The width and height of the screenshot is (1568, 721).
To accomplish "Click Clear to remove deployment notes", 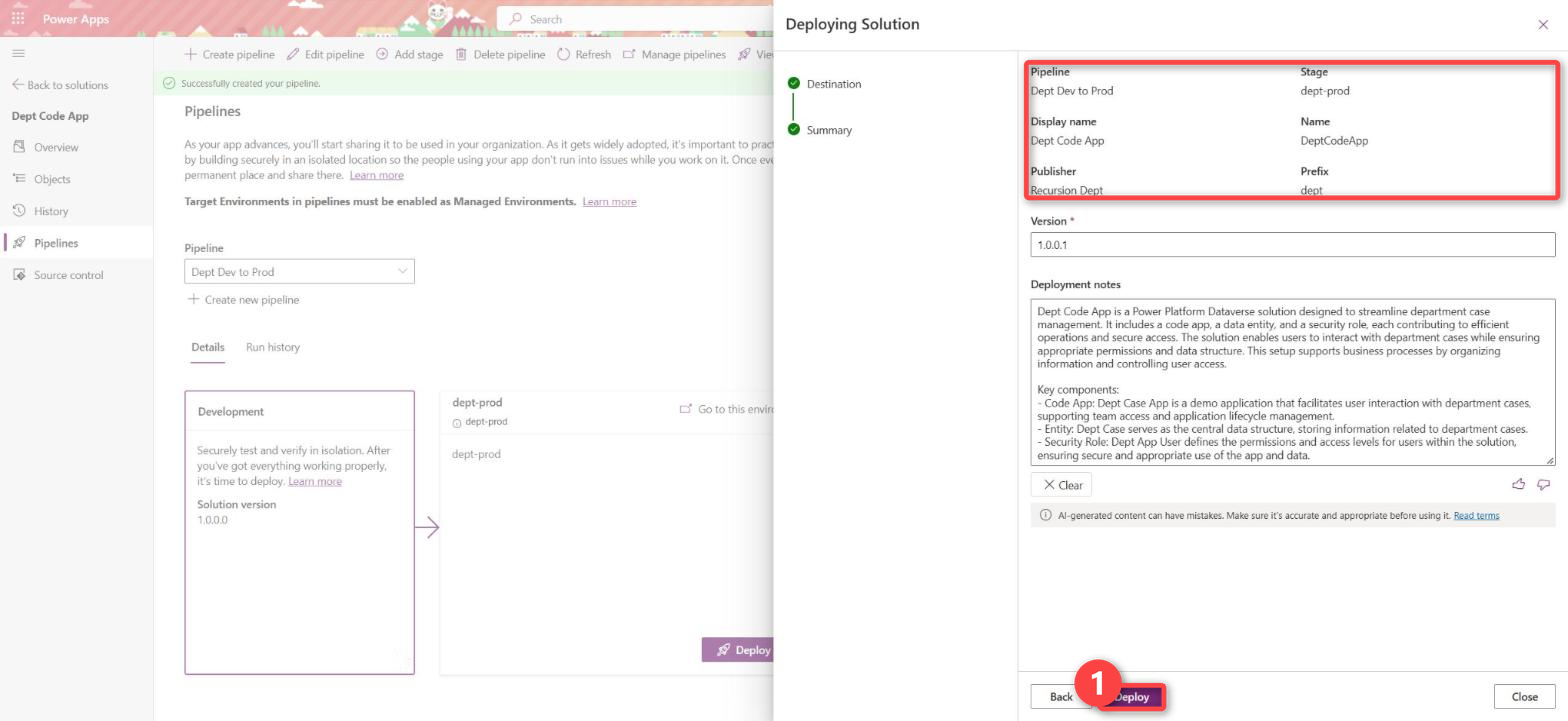I will pyautogui.click(x=1061, y=485).
